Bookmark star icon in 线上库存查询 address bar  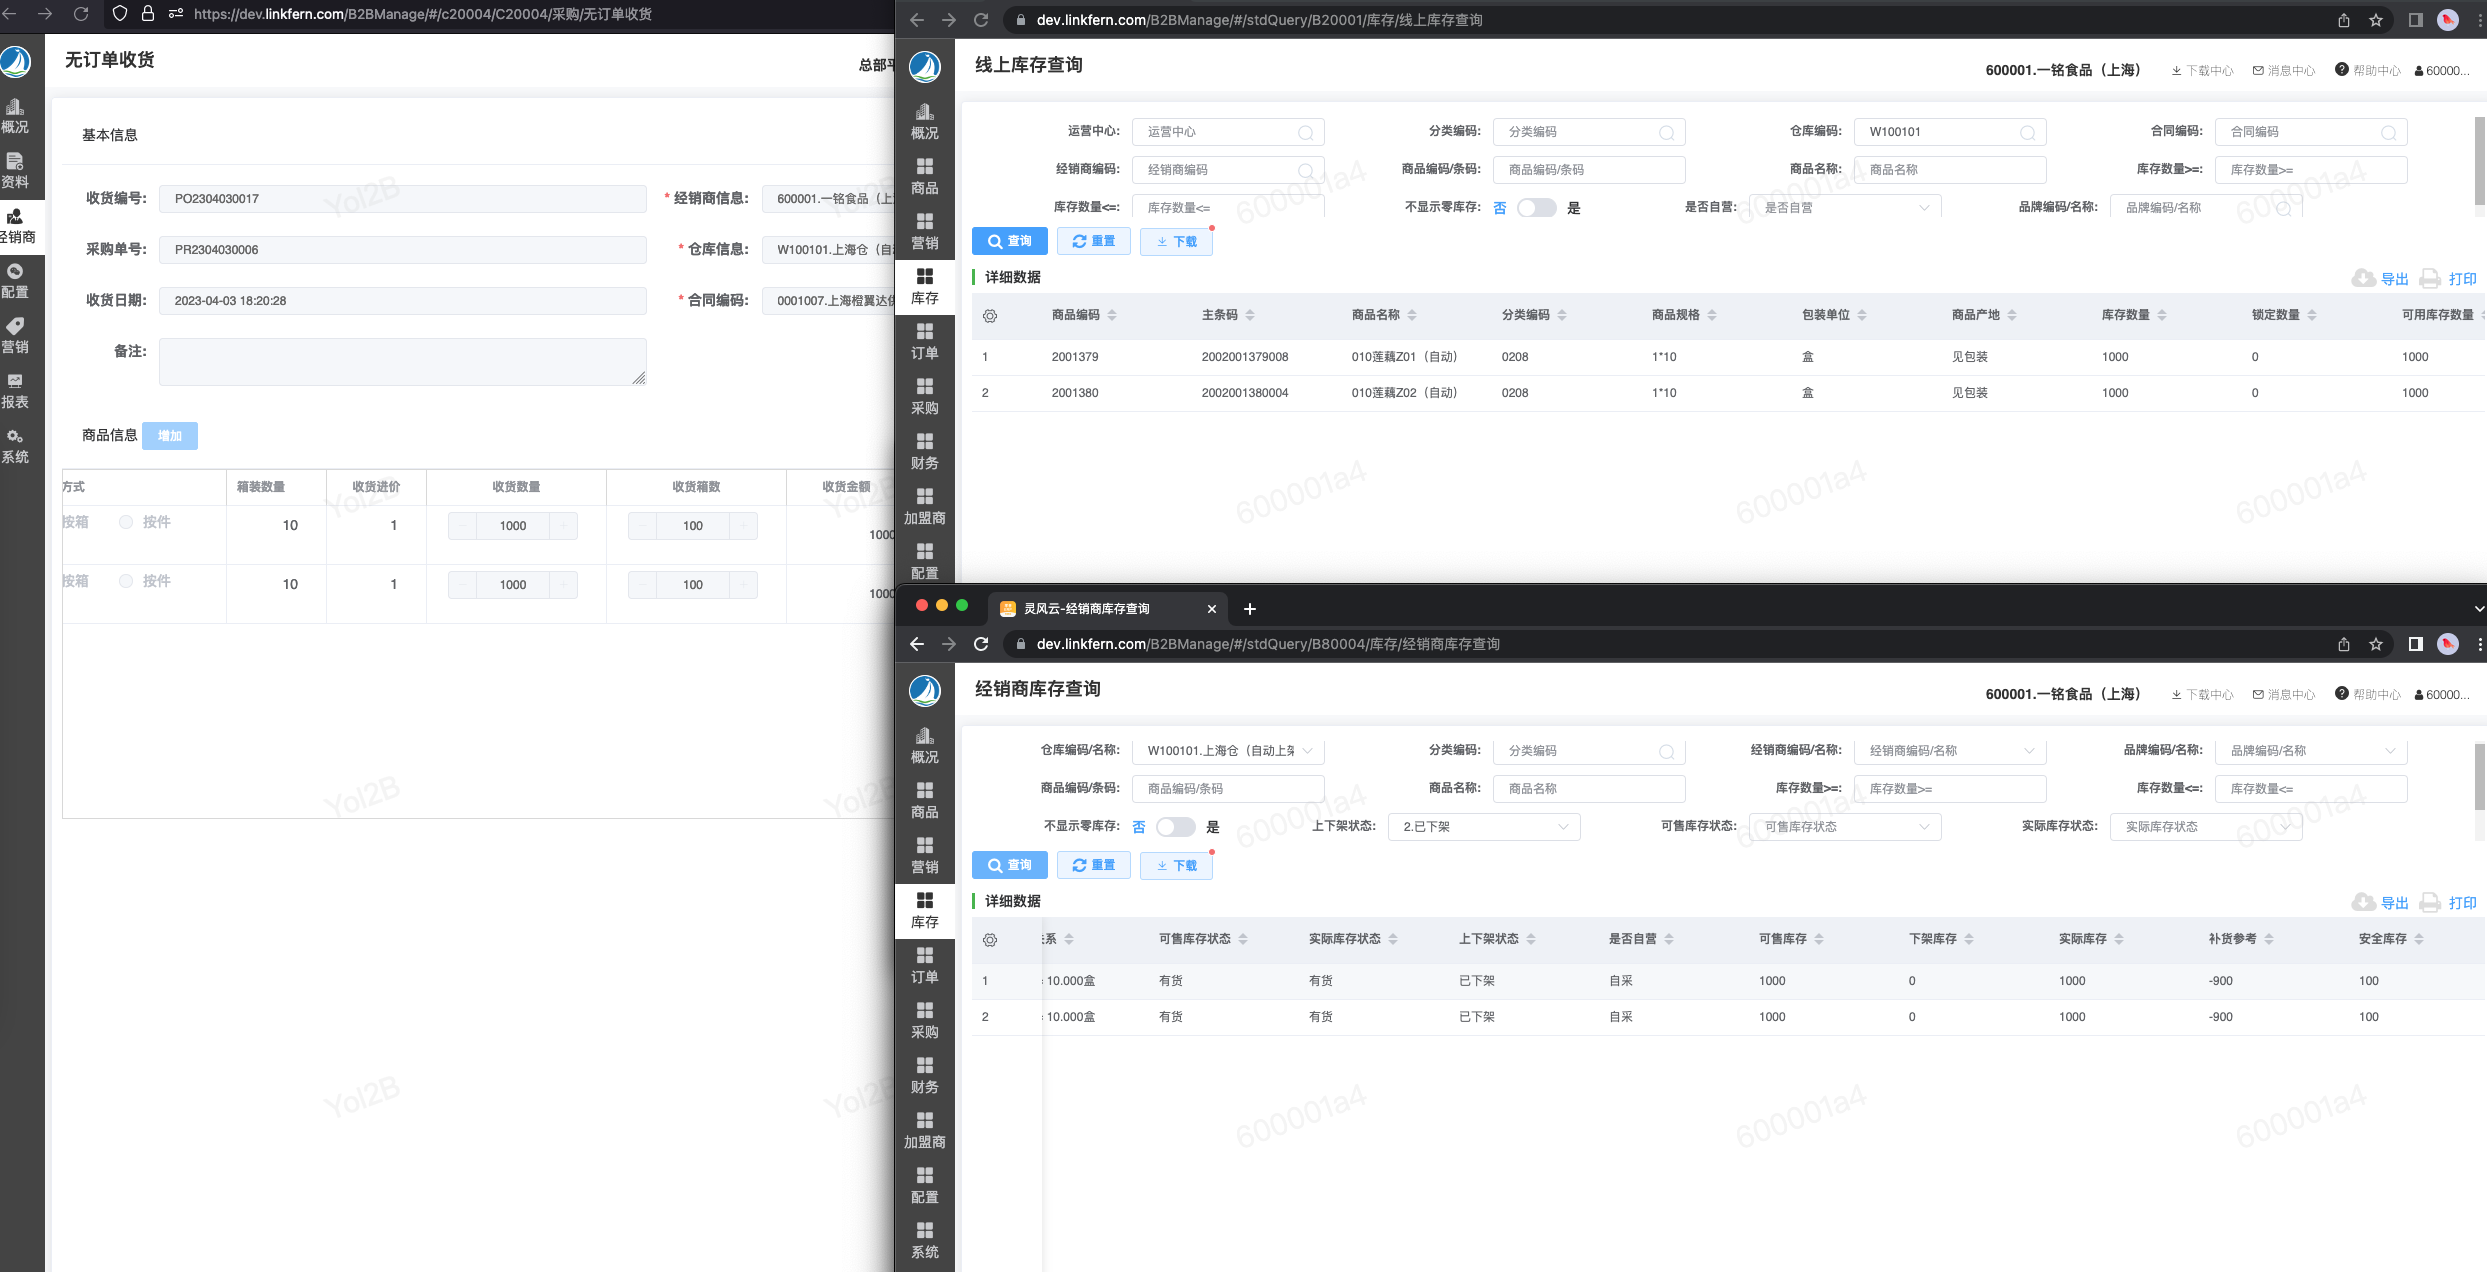(2376, 20)
